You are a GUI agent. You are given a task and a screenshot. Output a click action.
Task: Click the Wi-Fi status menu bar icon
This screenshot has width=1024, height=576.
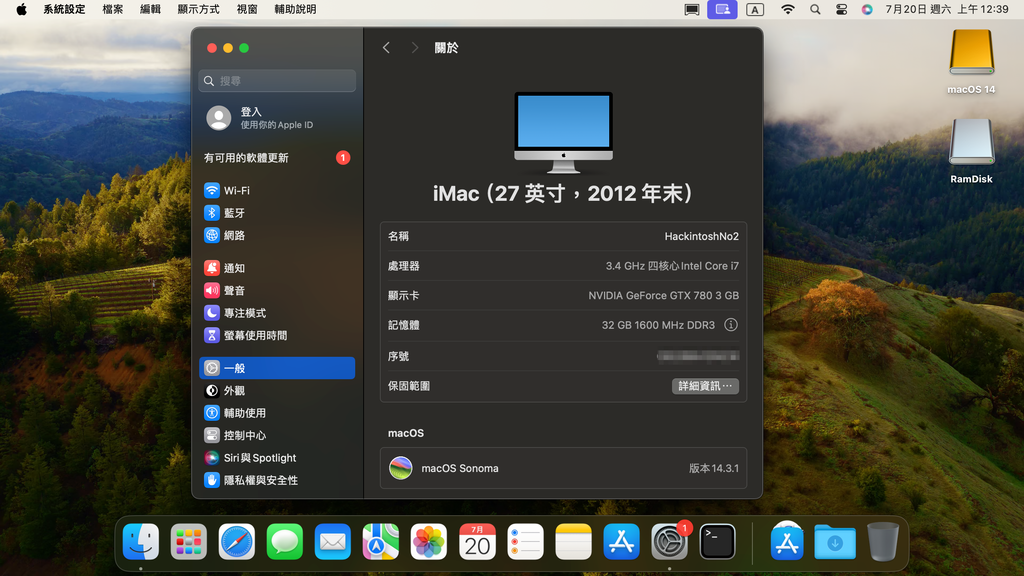click(x=788, y=9)
